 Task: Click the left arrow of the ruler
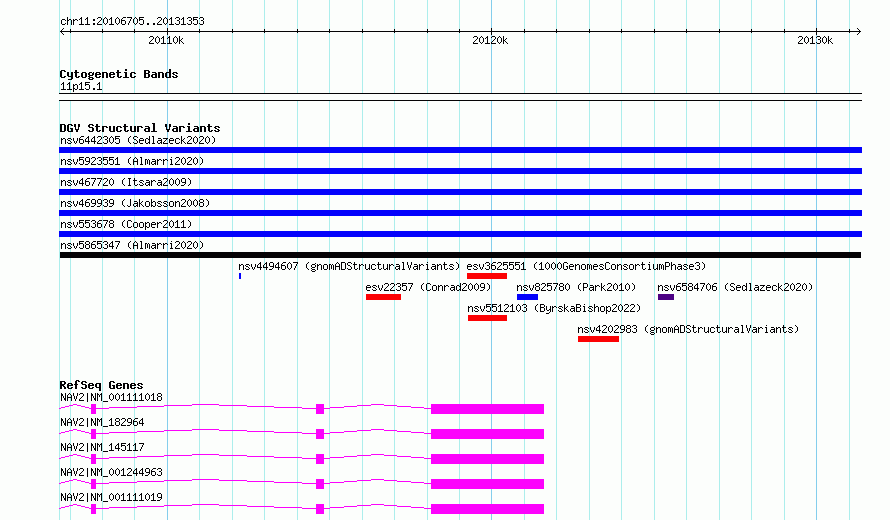coord(62,31)
